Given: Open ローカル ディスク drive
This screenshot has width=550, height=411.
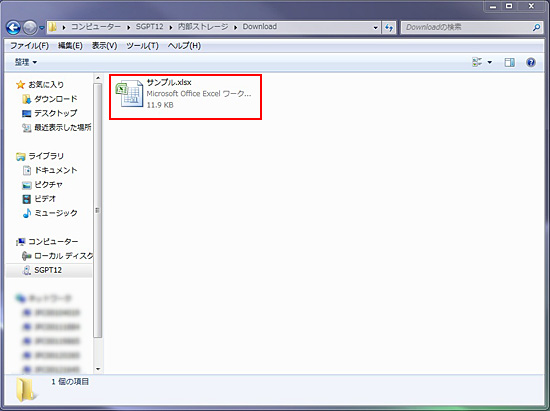Looking at the screenshot, I should (x=64, y=256).
